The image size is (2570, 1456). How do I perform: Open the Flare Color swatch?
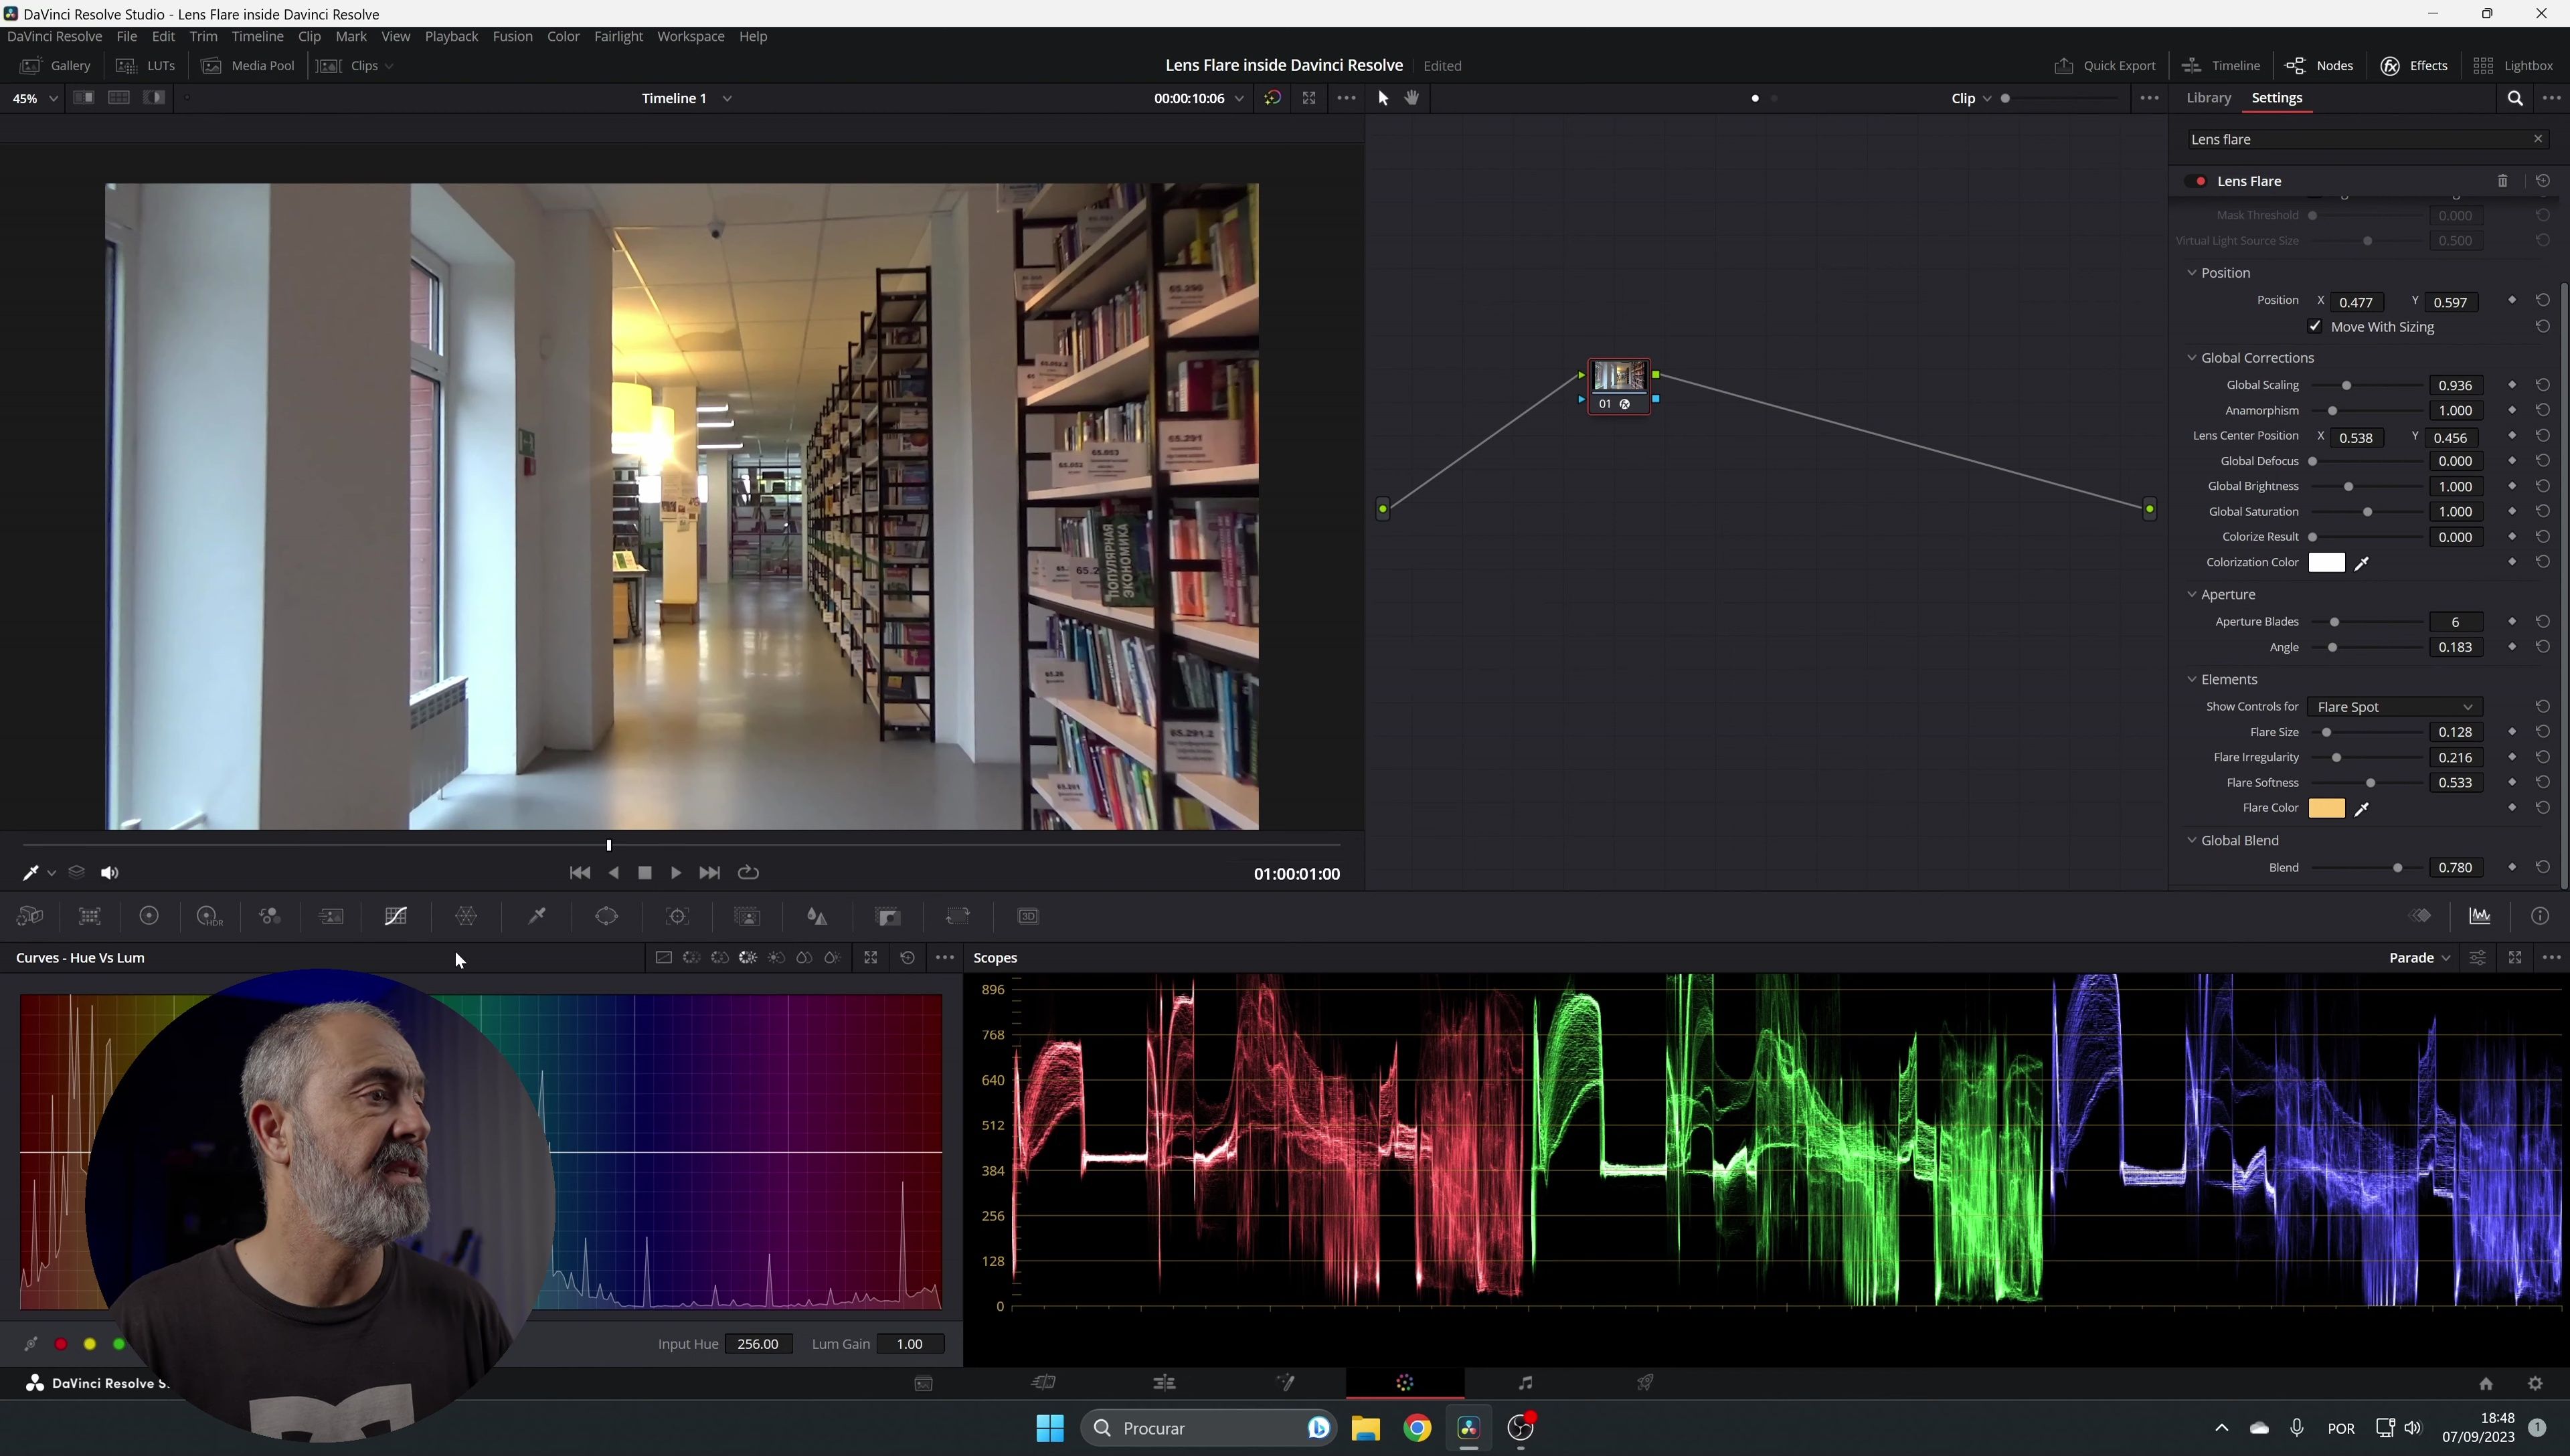2326,809
